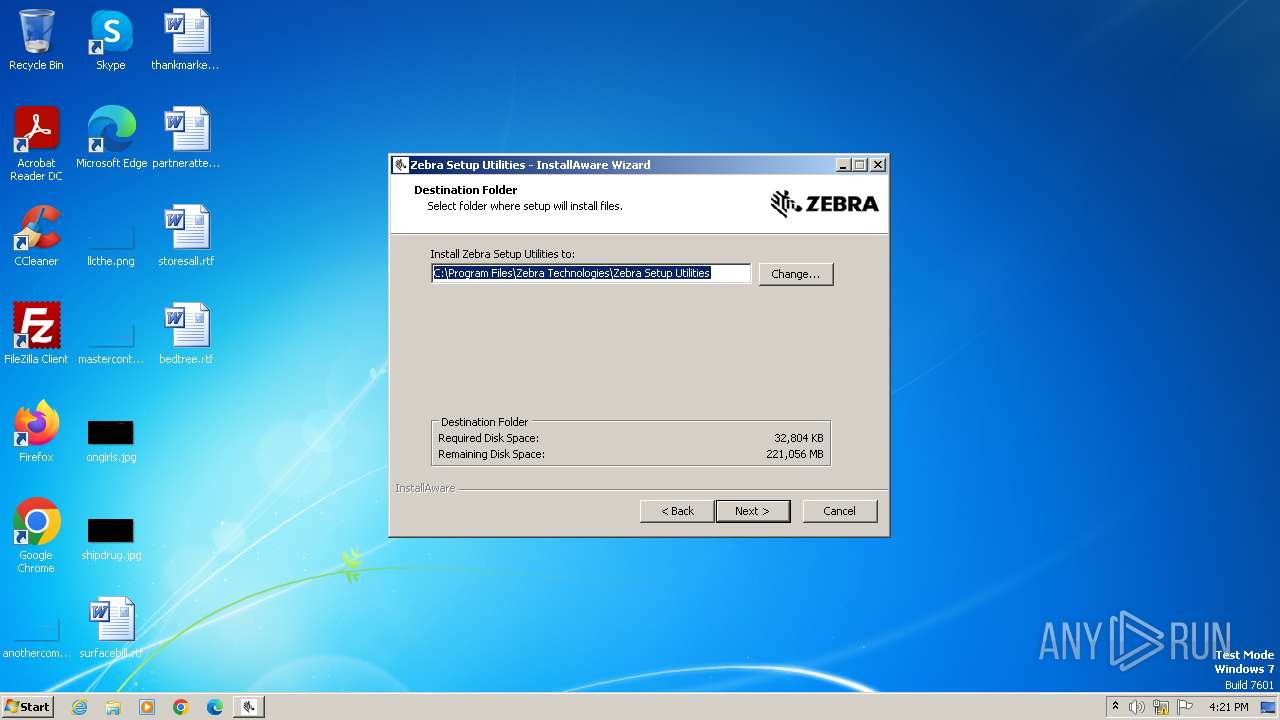Open the volume speaker tray icon
The image size is (1280, 720).
[x=1136, y=707]
